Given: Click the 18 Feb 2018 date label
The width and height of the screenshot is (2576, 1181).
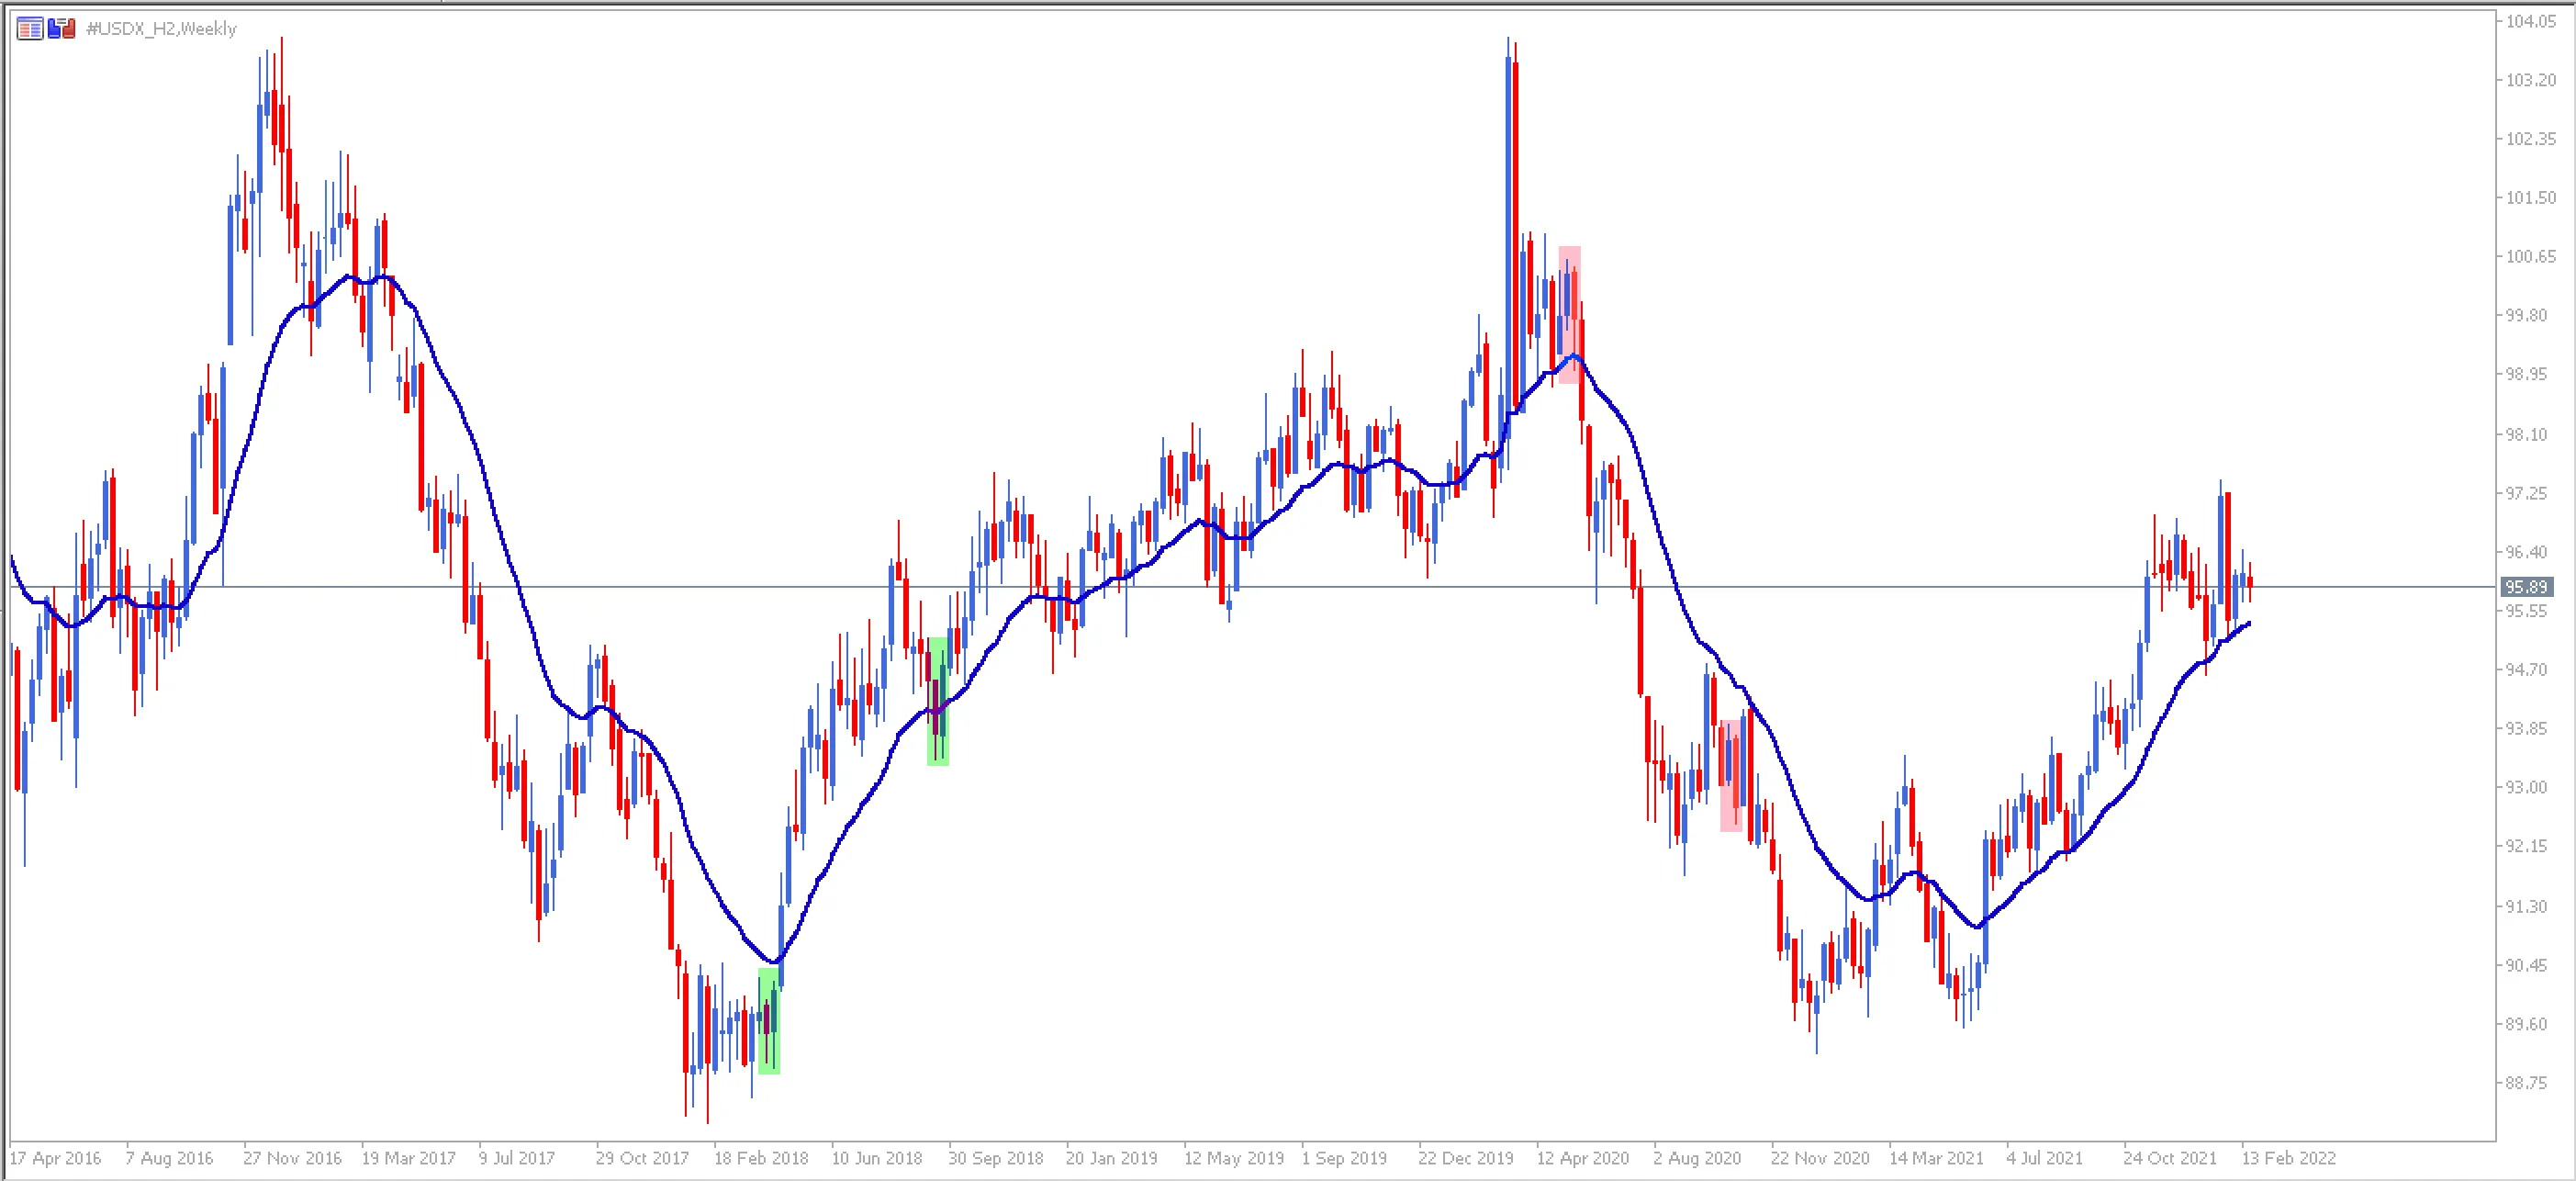Looking at the screenshot, I should click(761, 1158).
